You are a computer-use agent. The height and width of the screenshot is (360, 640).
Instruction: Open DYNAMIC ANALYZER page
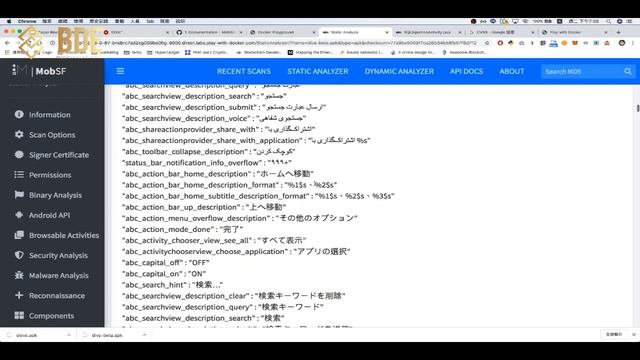(x=399, y=71)
